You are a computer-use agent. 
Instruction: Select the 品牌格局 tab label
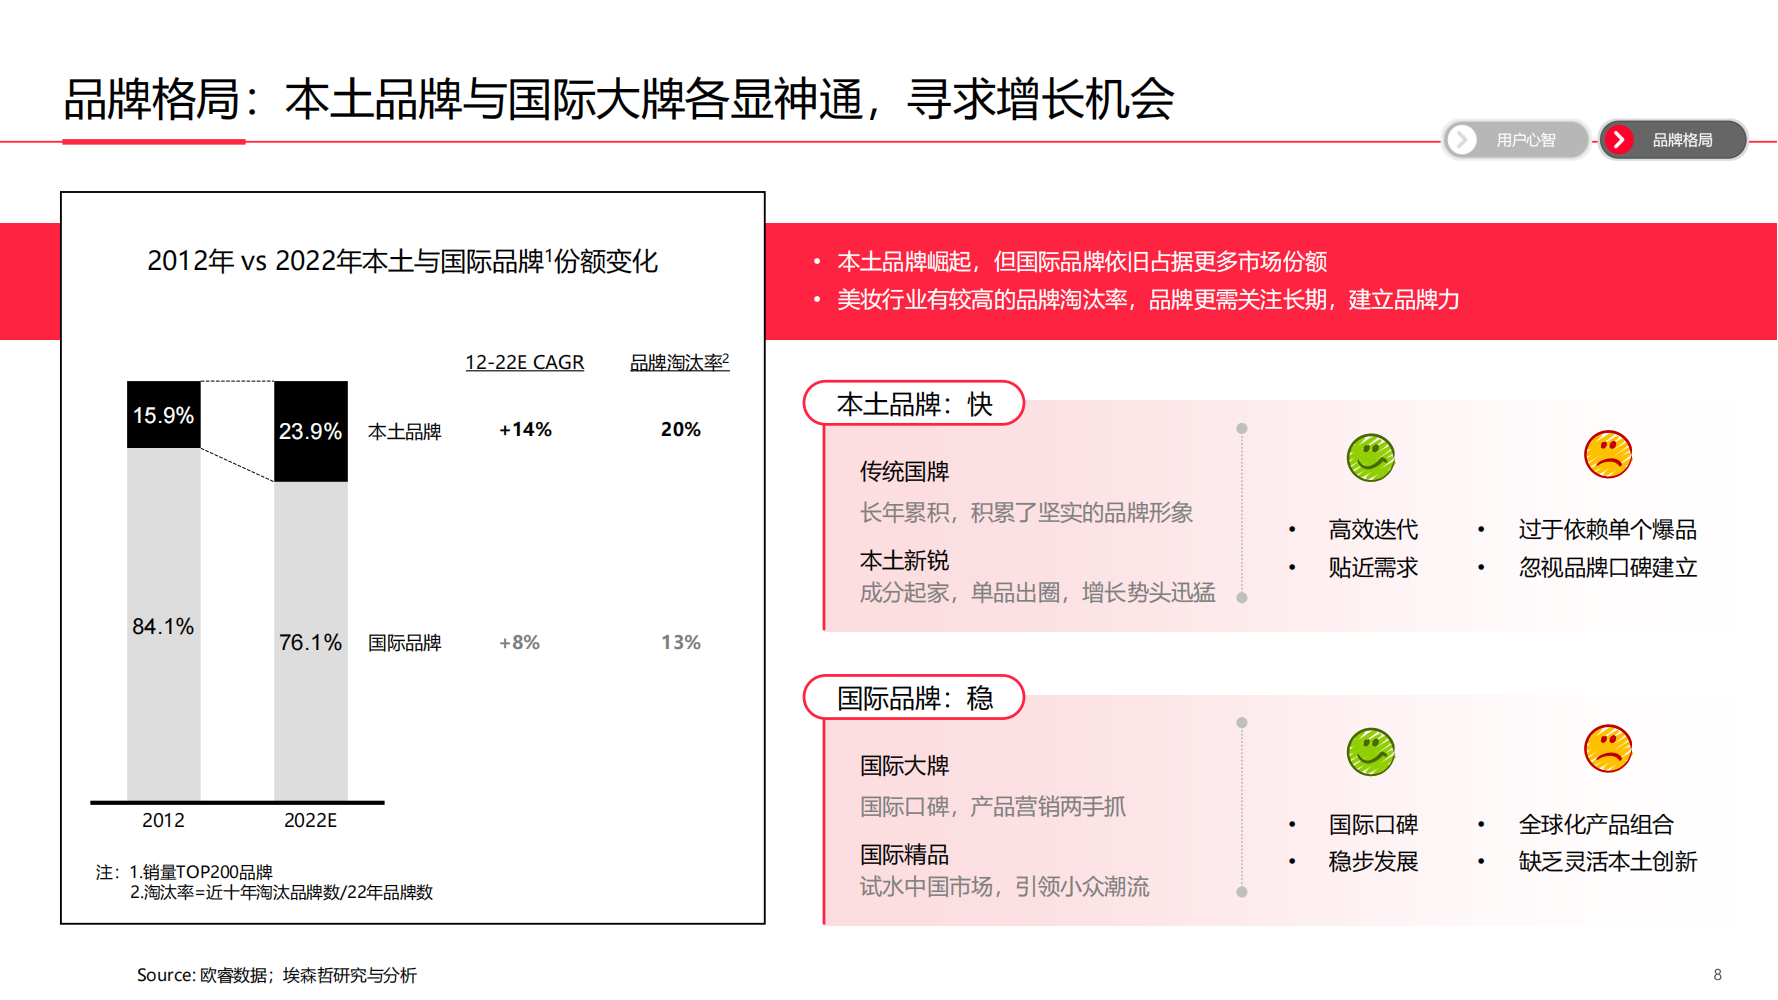coord(1682,140)
